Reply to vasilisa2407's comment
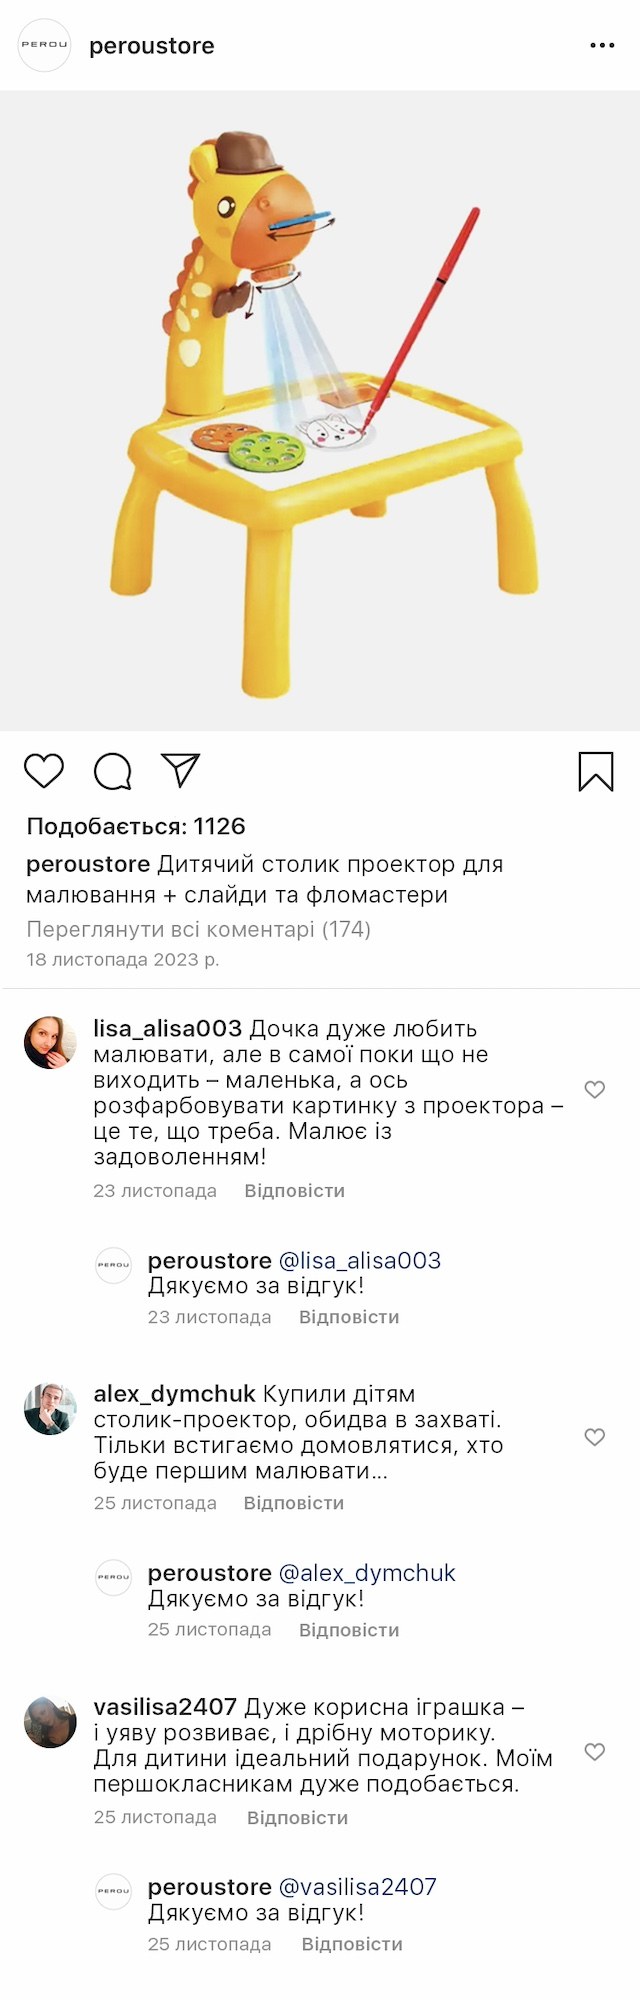 (x=297, y=1818)
